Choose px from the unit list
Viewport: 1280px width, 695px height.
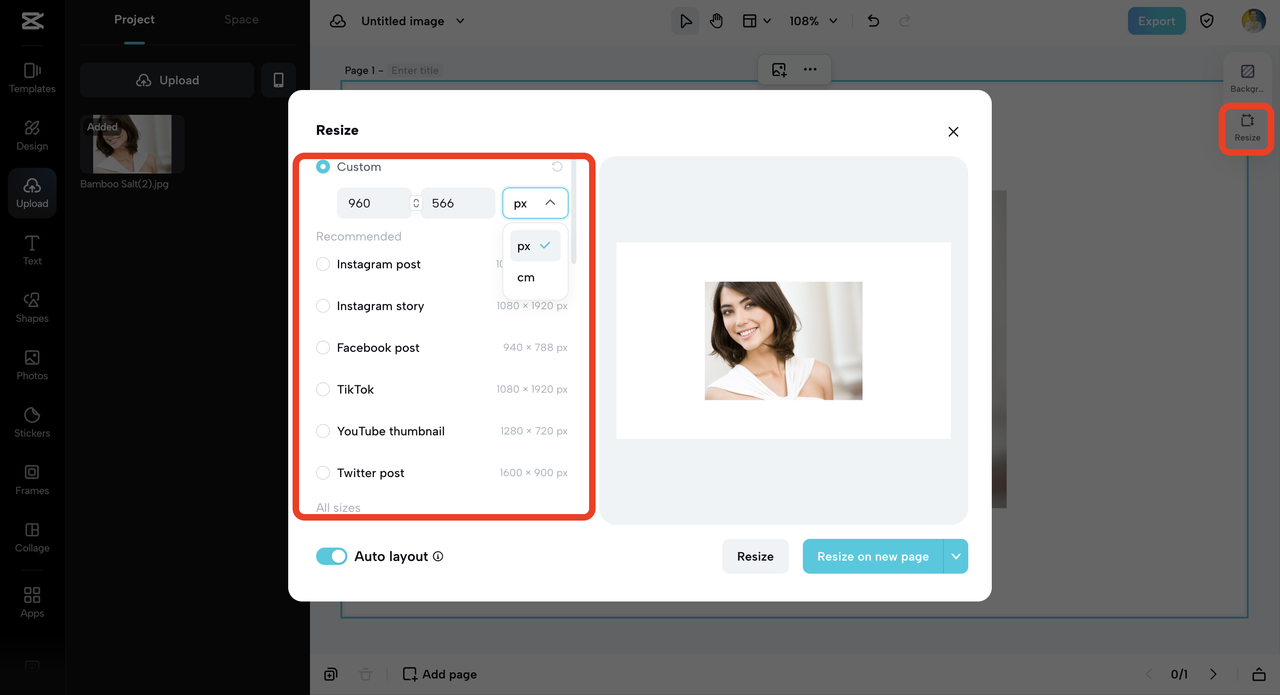(535, 246)
